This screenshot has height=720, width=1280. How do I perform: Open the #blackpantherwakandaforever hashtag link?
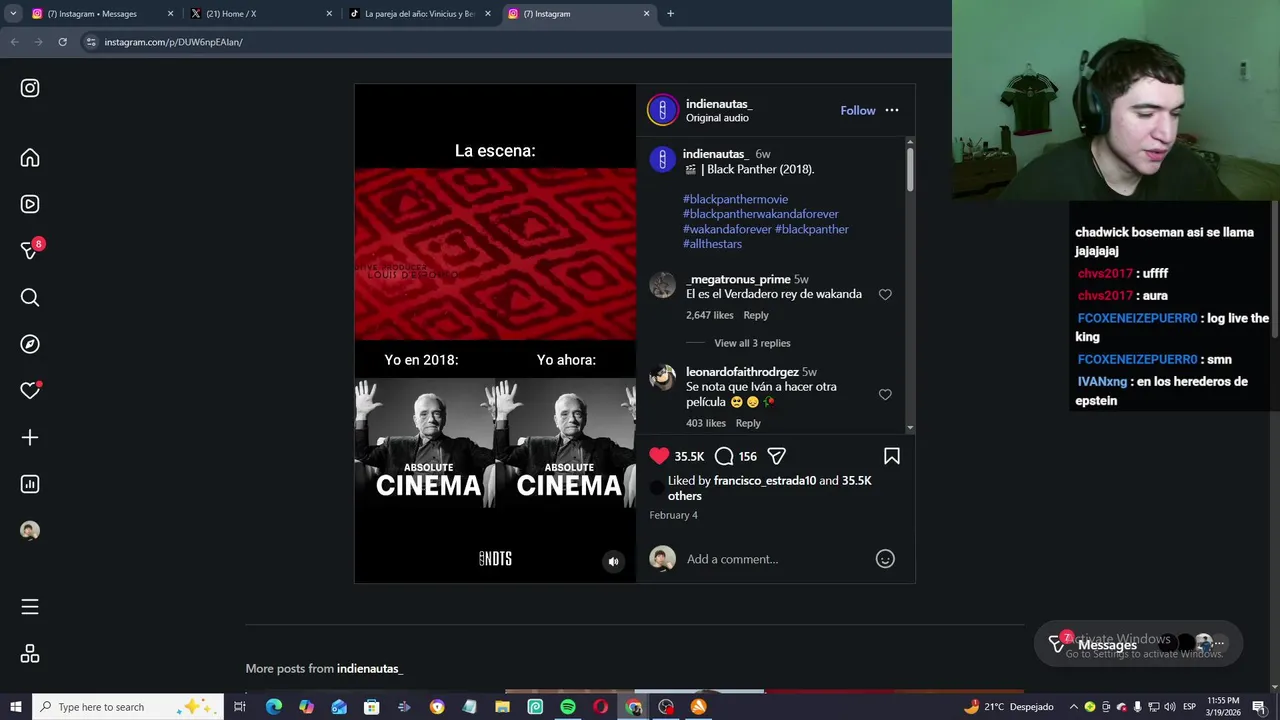pyautogui.click(x=761, y=214)
